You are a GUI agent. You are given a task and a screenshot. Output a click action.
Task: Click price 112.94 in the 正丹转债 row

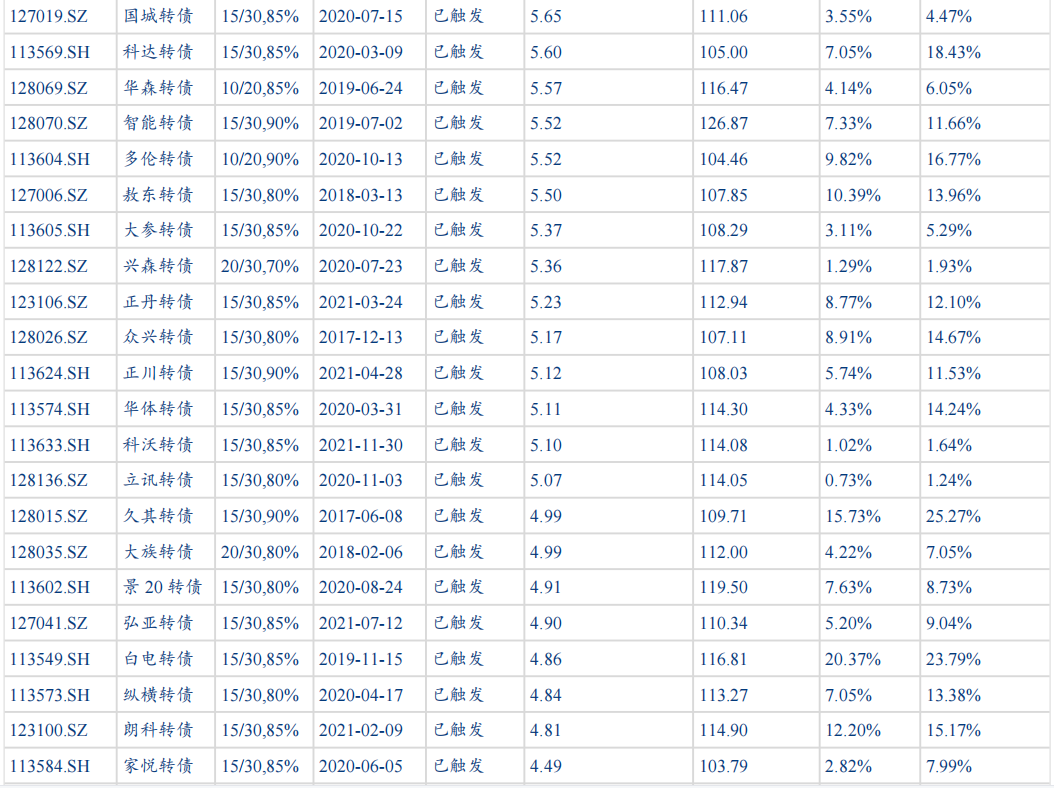click(x=723, y=302)
